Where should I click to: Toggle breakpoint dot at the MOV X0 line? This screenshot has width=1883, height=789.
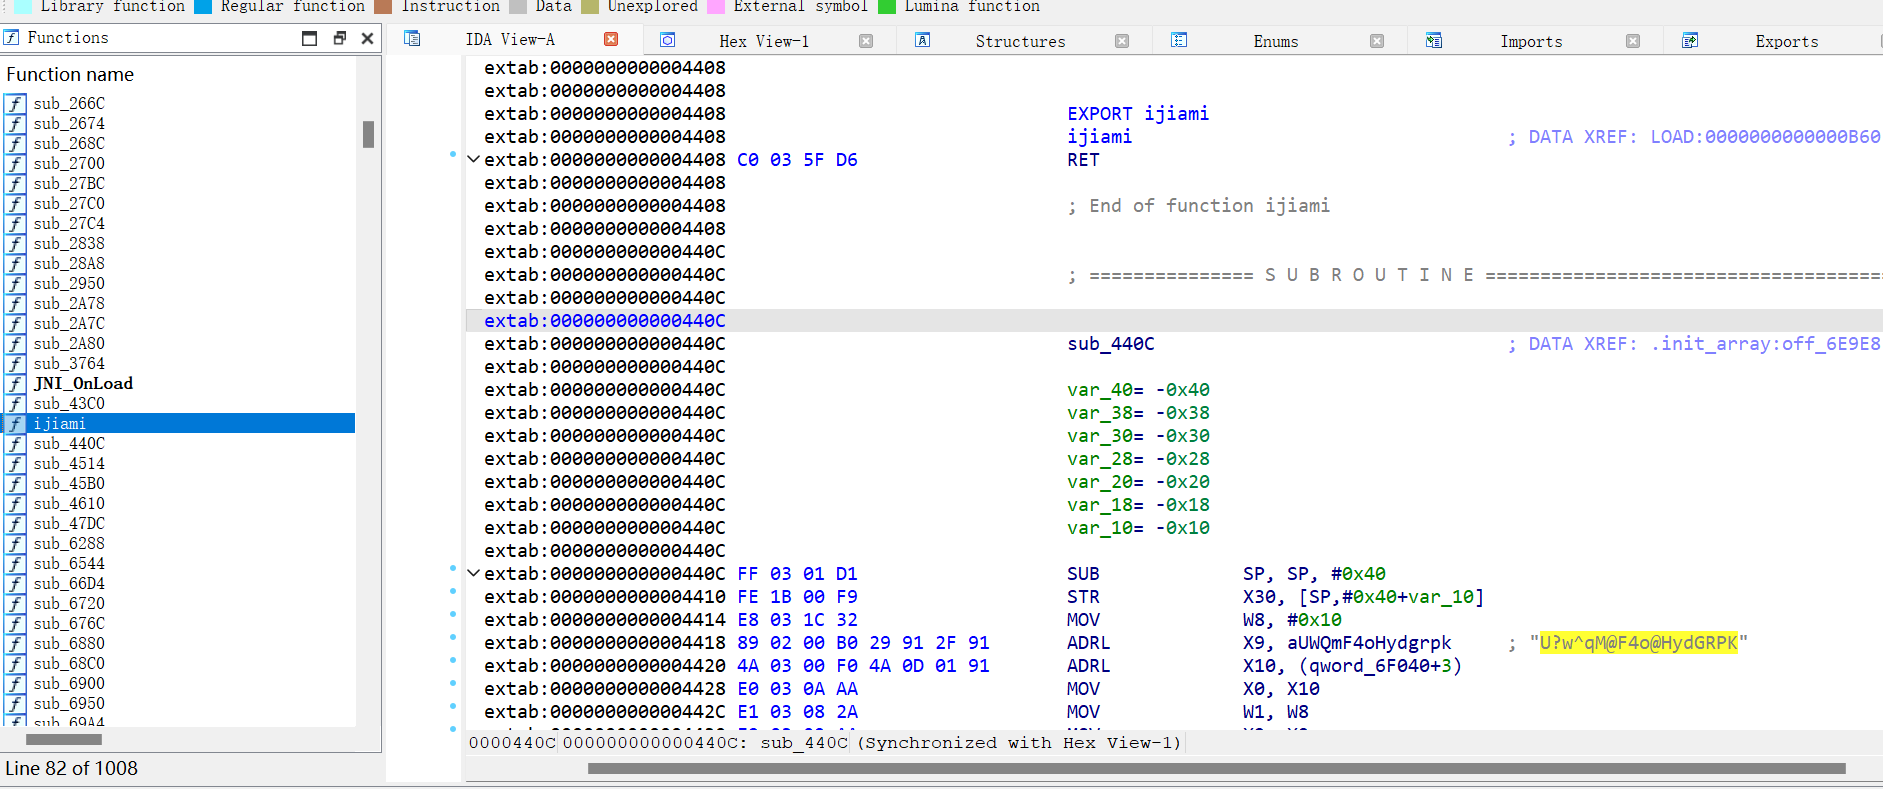coord(453,683)
